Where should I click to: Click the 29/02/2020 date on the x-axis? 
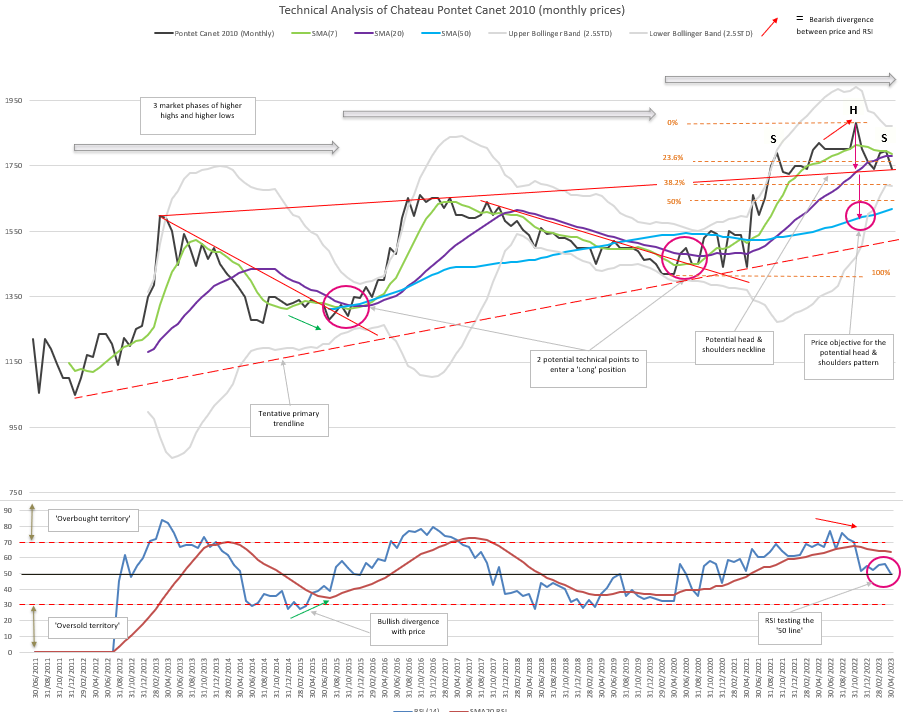click(x=662, y=677)
